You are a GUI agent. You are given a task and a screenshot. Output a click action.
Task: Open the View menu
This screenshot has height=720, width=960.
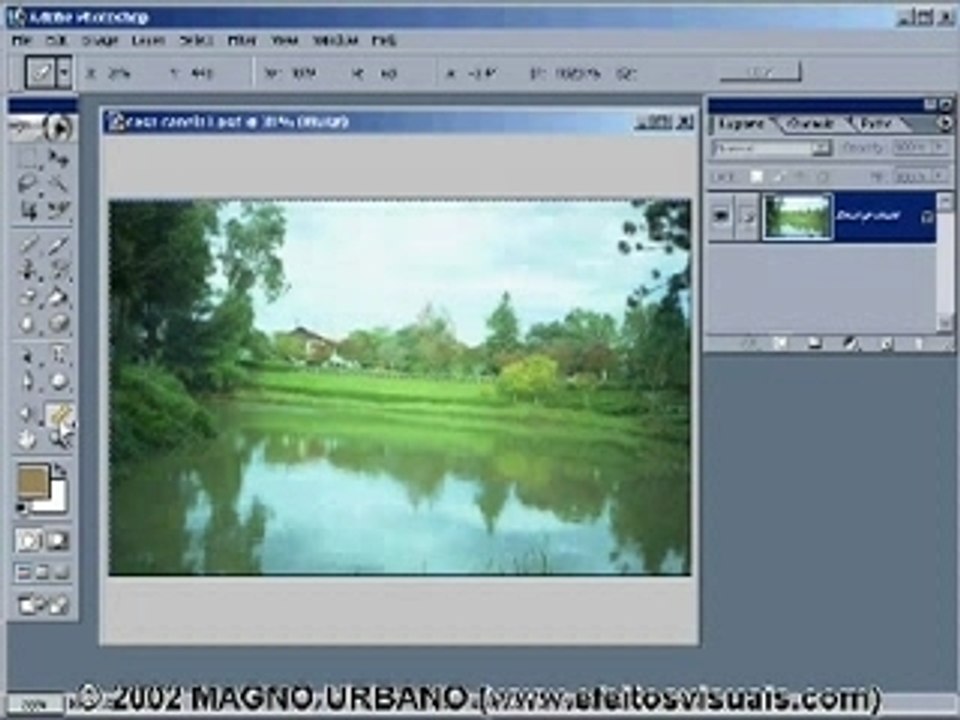(285, 40)
